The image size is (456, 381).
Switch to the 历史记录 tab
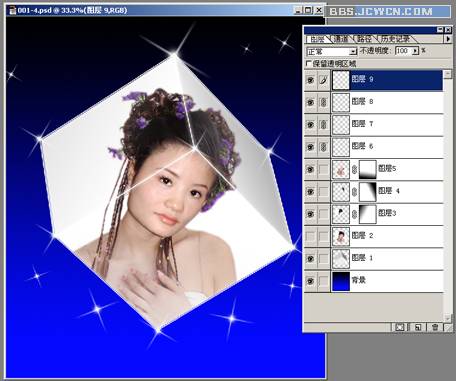[395, 39]
